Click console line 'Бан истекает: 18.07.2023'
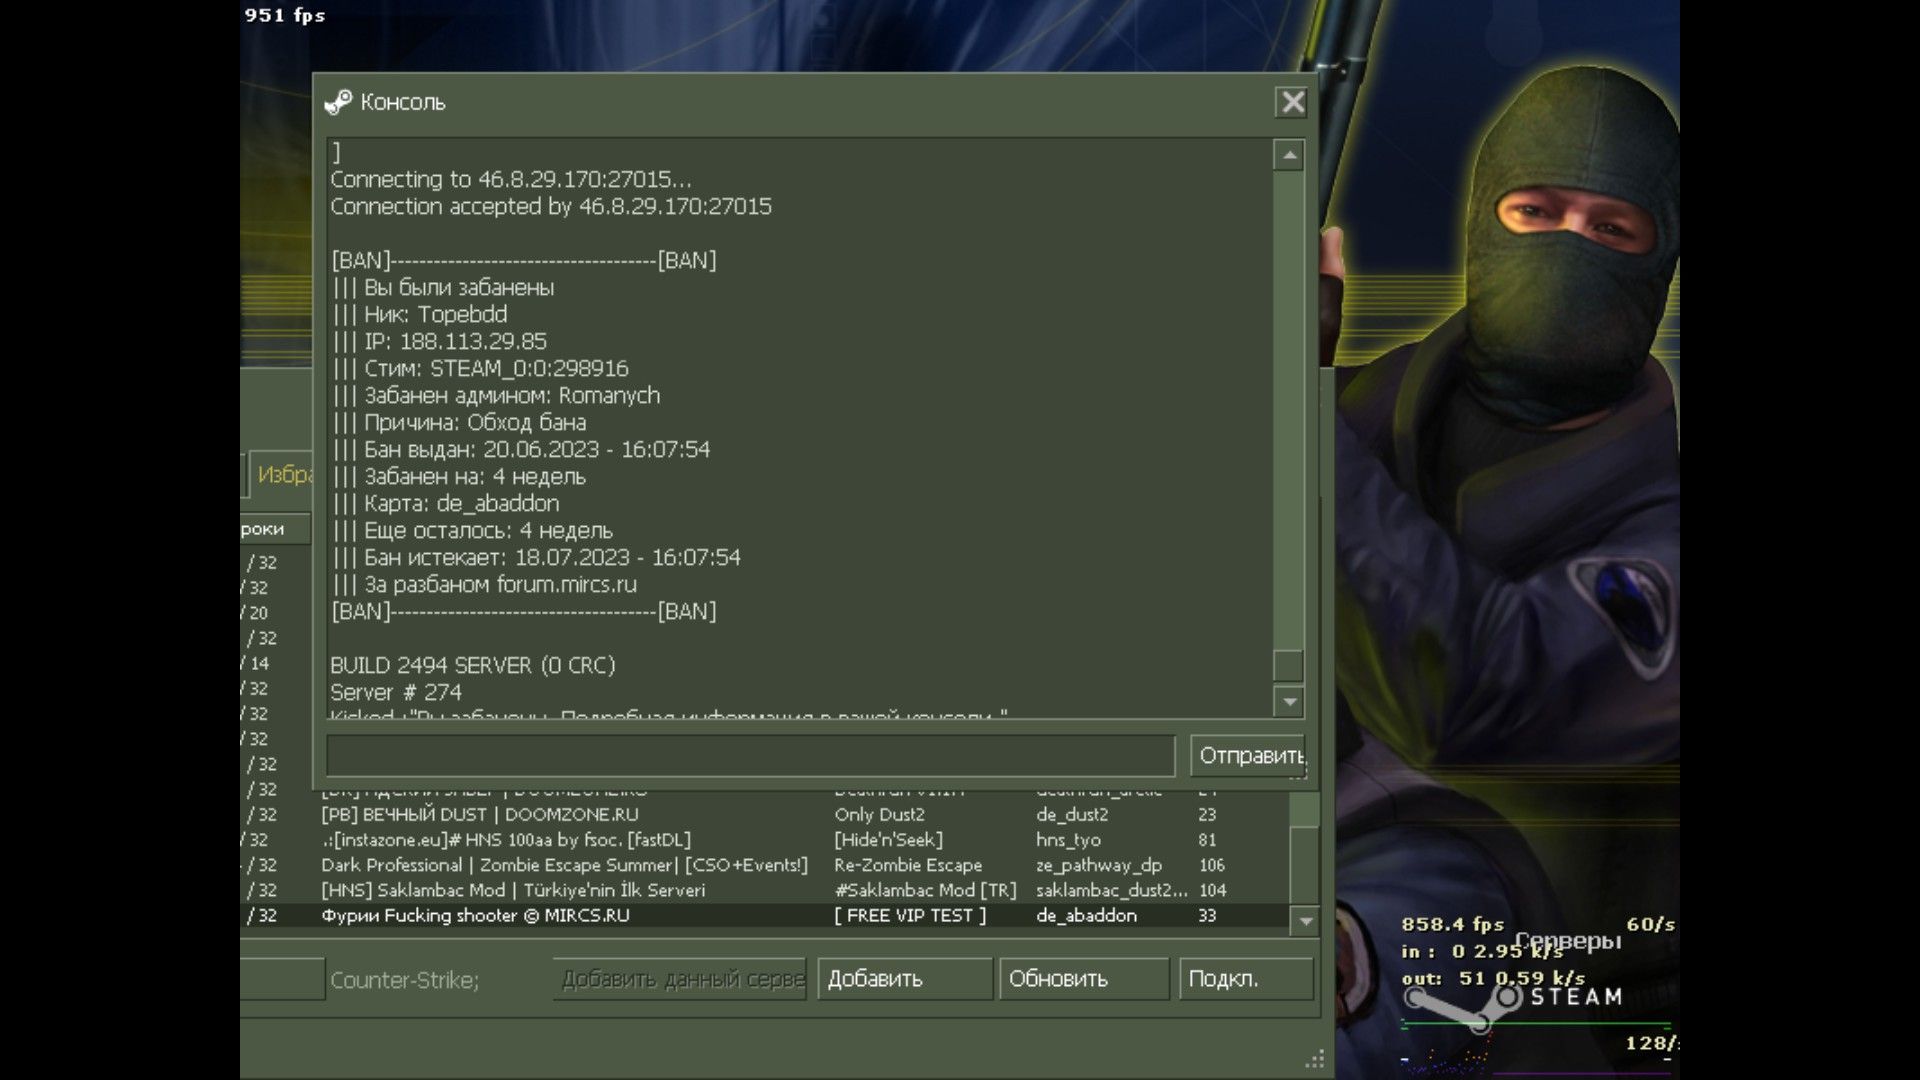This screenshot has width=1920, height=1080. pyautogui.click(x=536, y=558)
